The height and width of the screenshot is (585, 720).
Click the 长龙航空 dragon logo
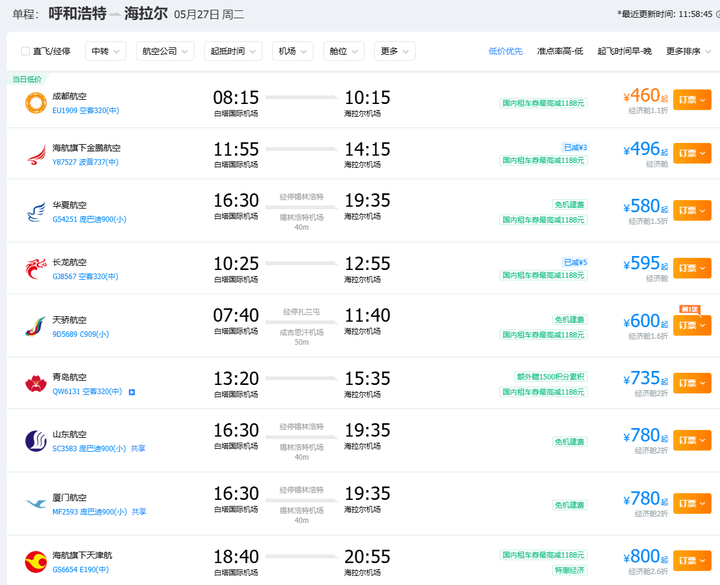pos(36,269)
